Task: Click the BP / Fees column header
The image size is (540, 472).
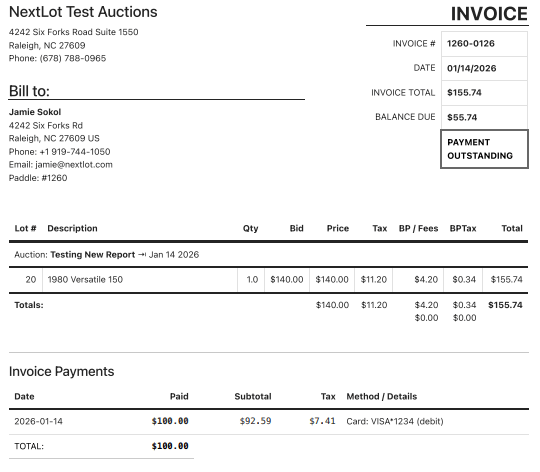Action: [x=418, y=228]
